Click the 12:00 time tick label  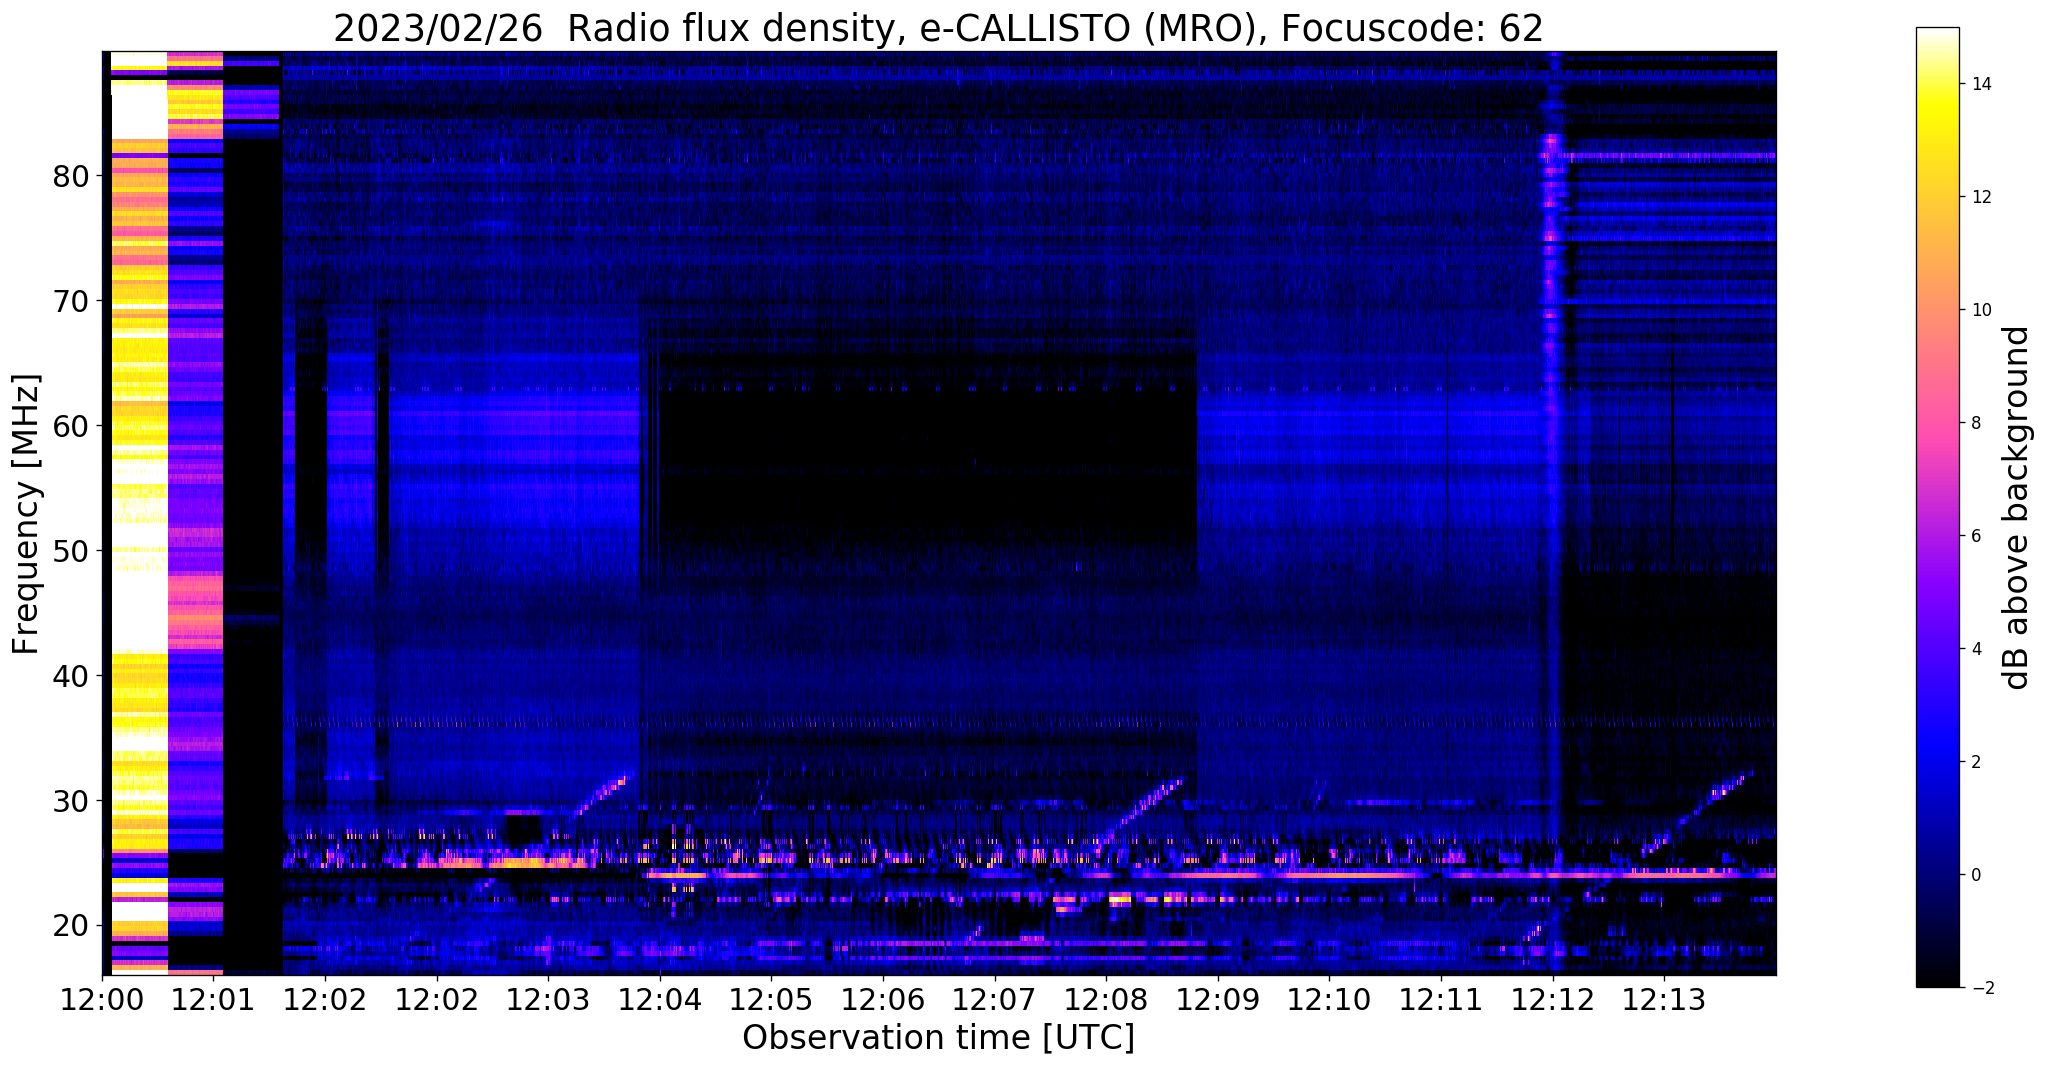tap(102, 999)
